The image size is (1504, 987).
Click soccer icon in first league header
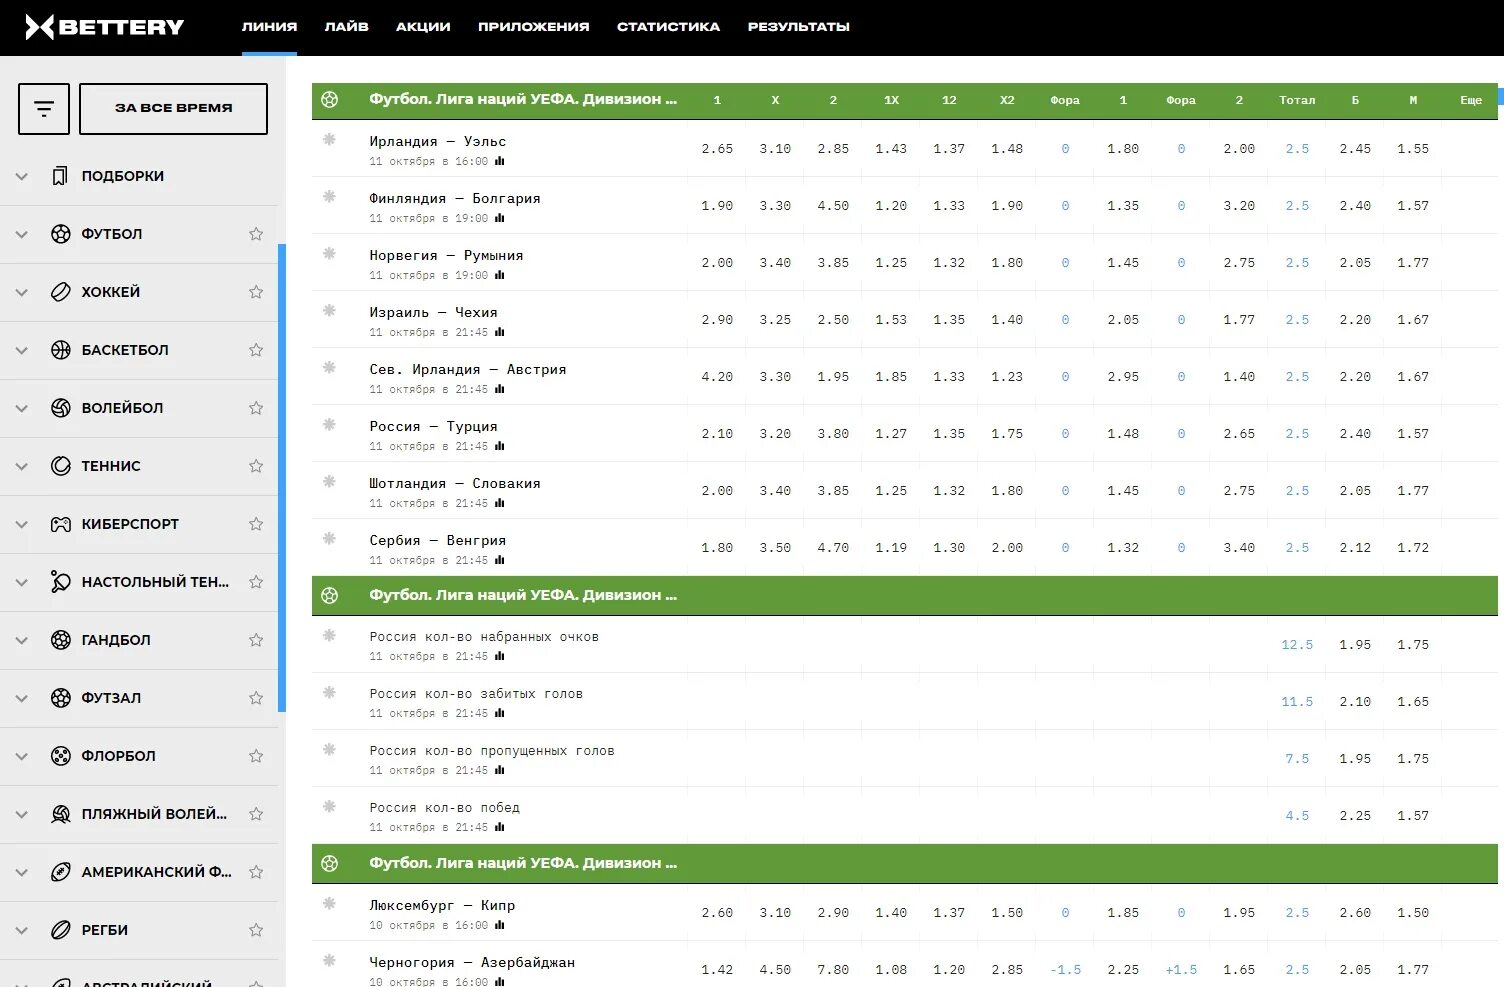click(x=329, y=100)
